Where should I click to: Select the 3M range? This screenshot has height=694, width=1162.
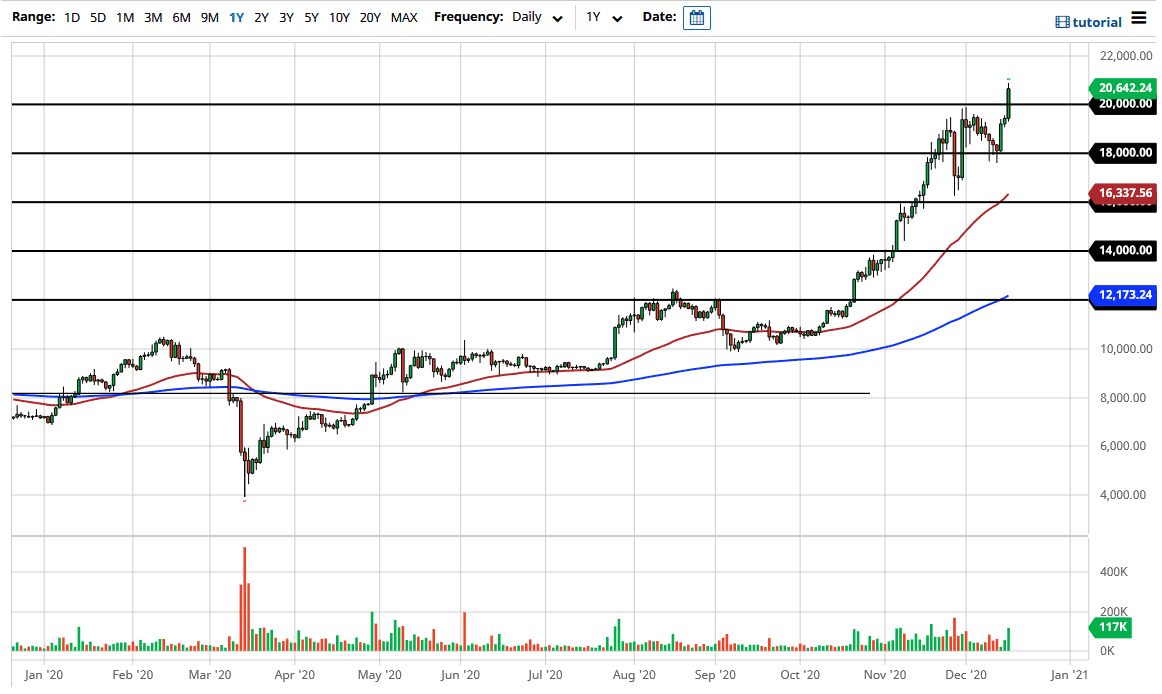pyautogui.click(x=152, y=17)
